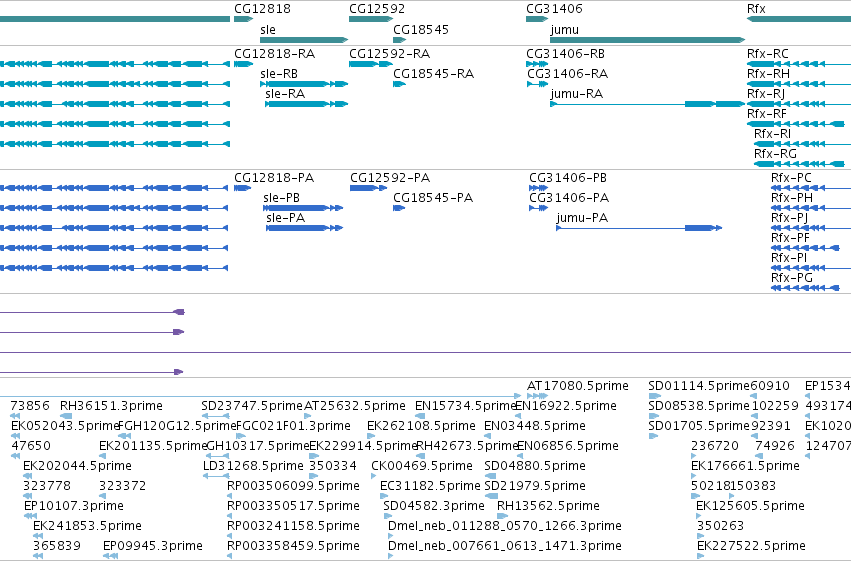Screen dimensions: 851x561
Task: Click EST label SD23747.5prime
Action: (x=251, y=406)
